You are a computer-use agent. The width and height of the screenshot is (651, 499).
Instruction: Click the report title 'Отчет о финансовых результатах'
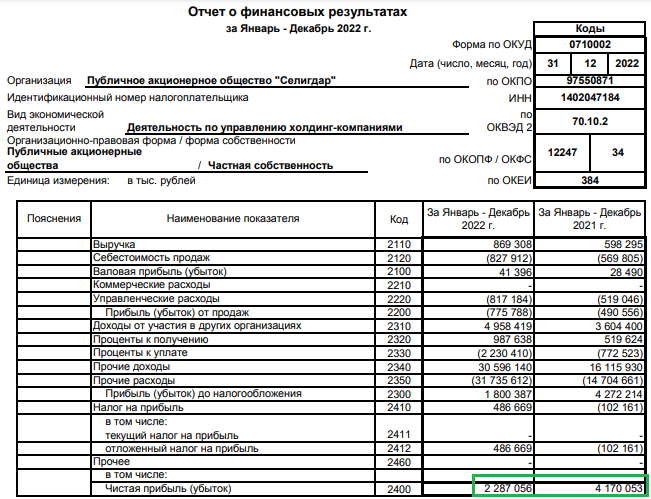click(x=297, y=12)
